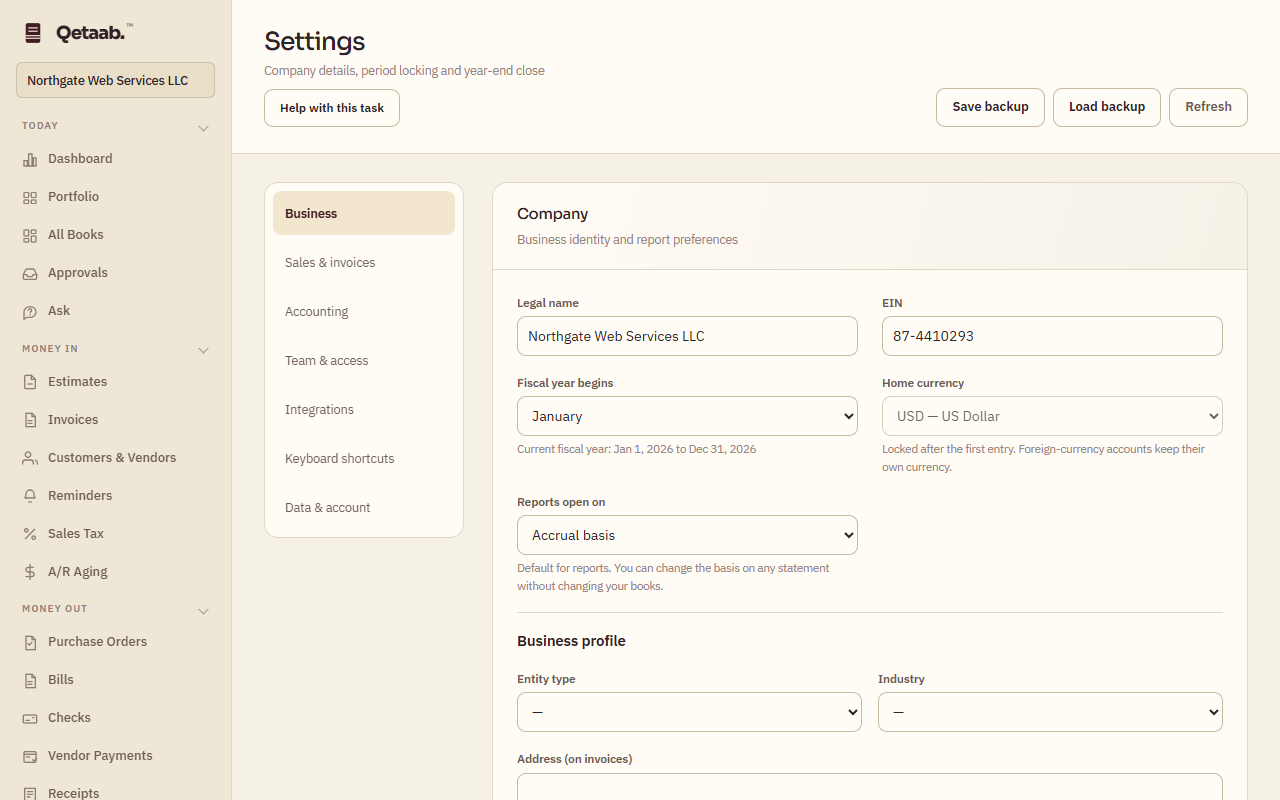
Task: Click the Receipts icon in sidebar
Action: (x=30, y=793)
